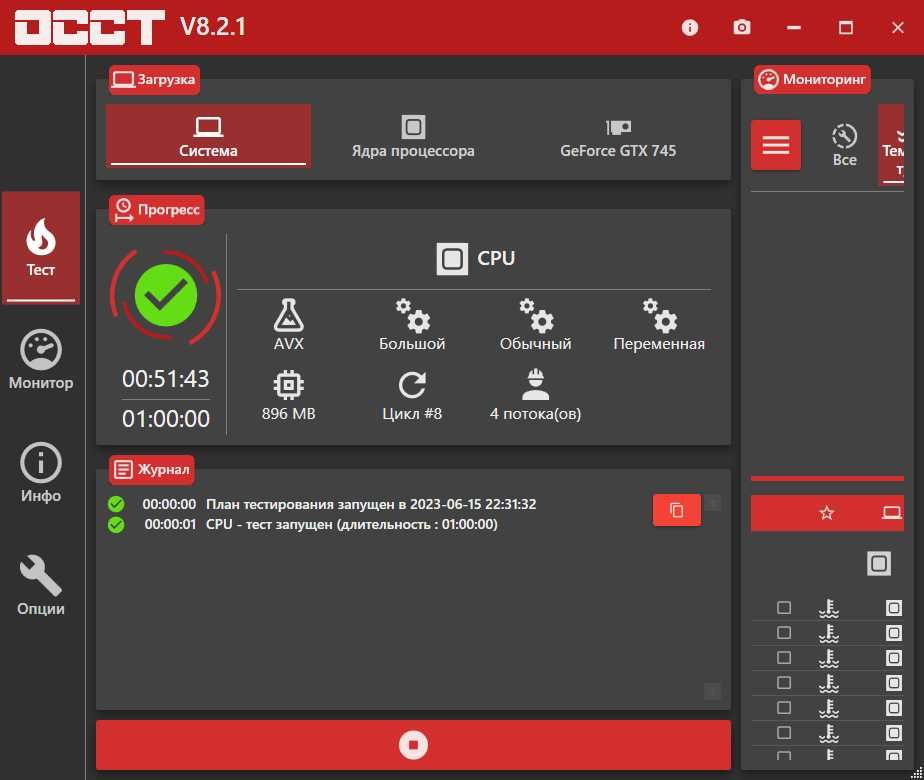This screenshot has width=924, height=780.
Task: Click the total duration 01:00:00
Action: pyautogui.click(x=166, y=419)
